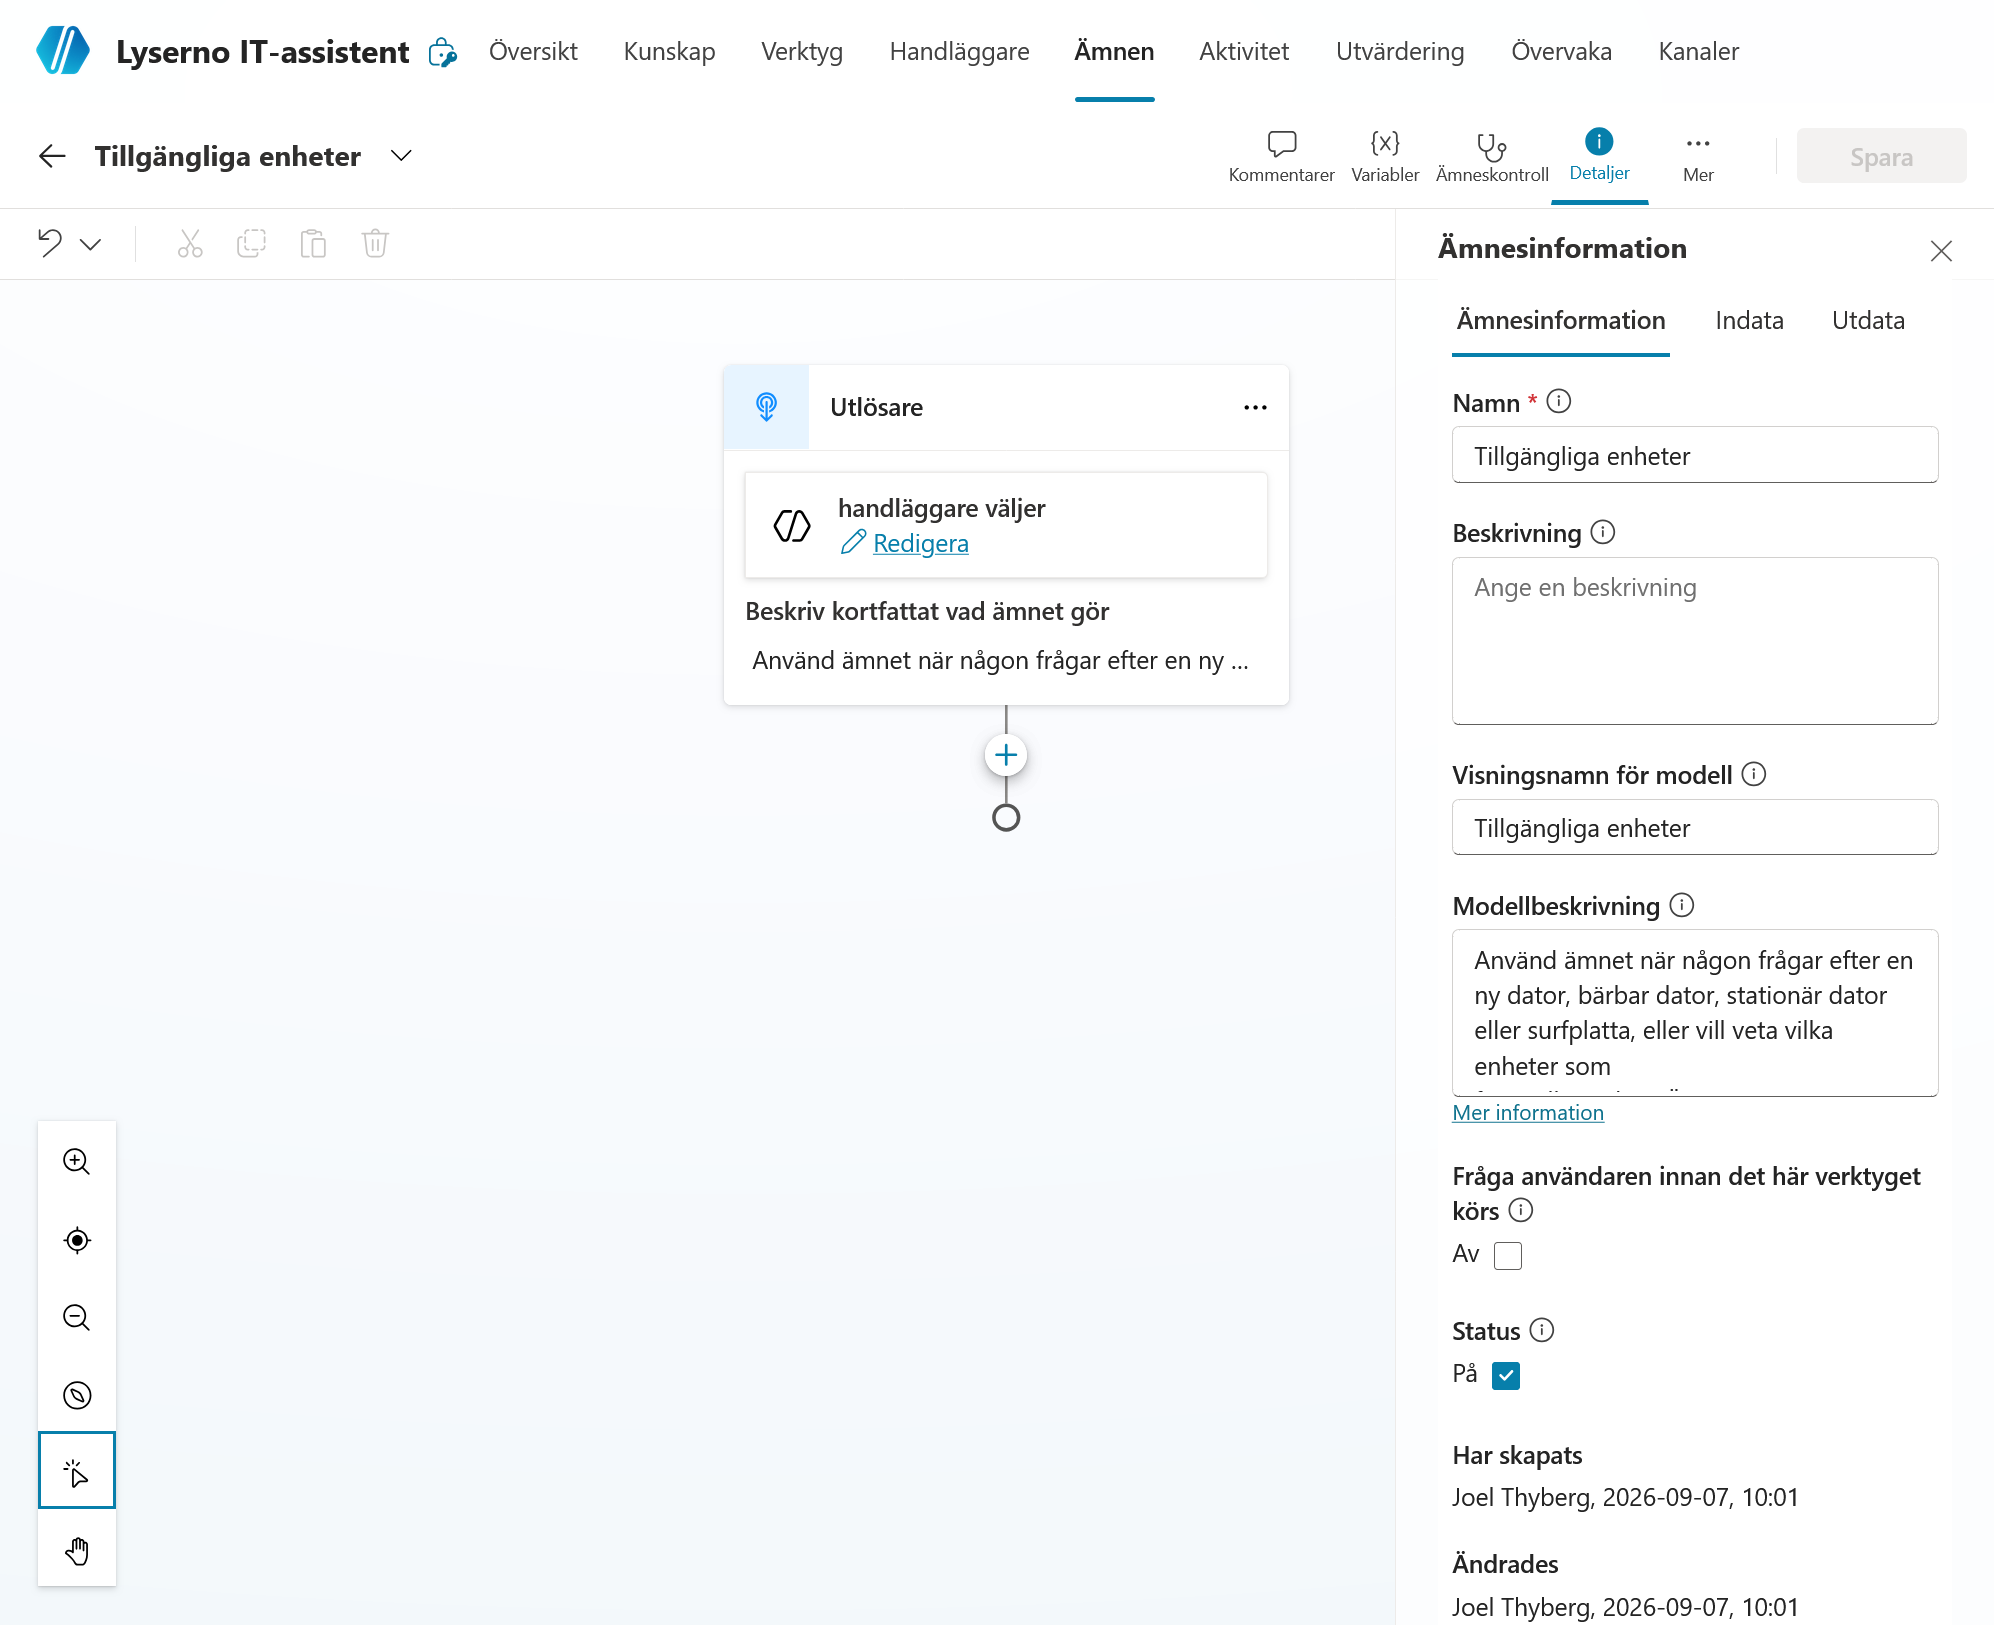Open the Kunskap tab
The height and width of the screenshot is (1625, 1994).
669,52
